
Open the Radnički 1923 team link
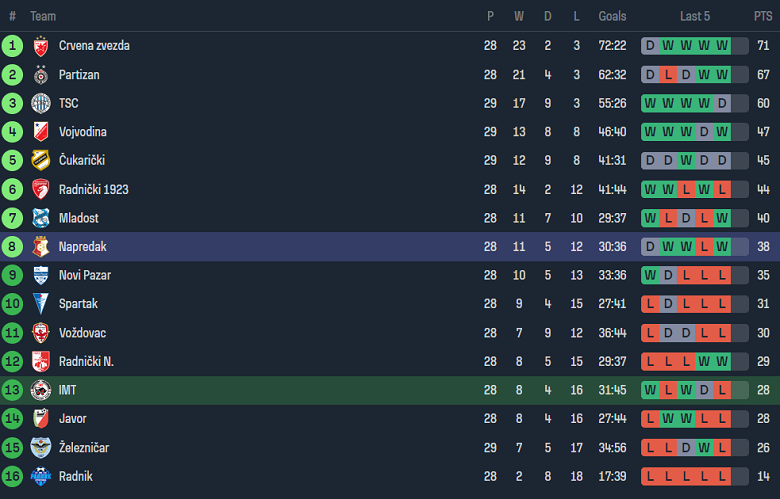click(93, 189)
